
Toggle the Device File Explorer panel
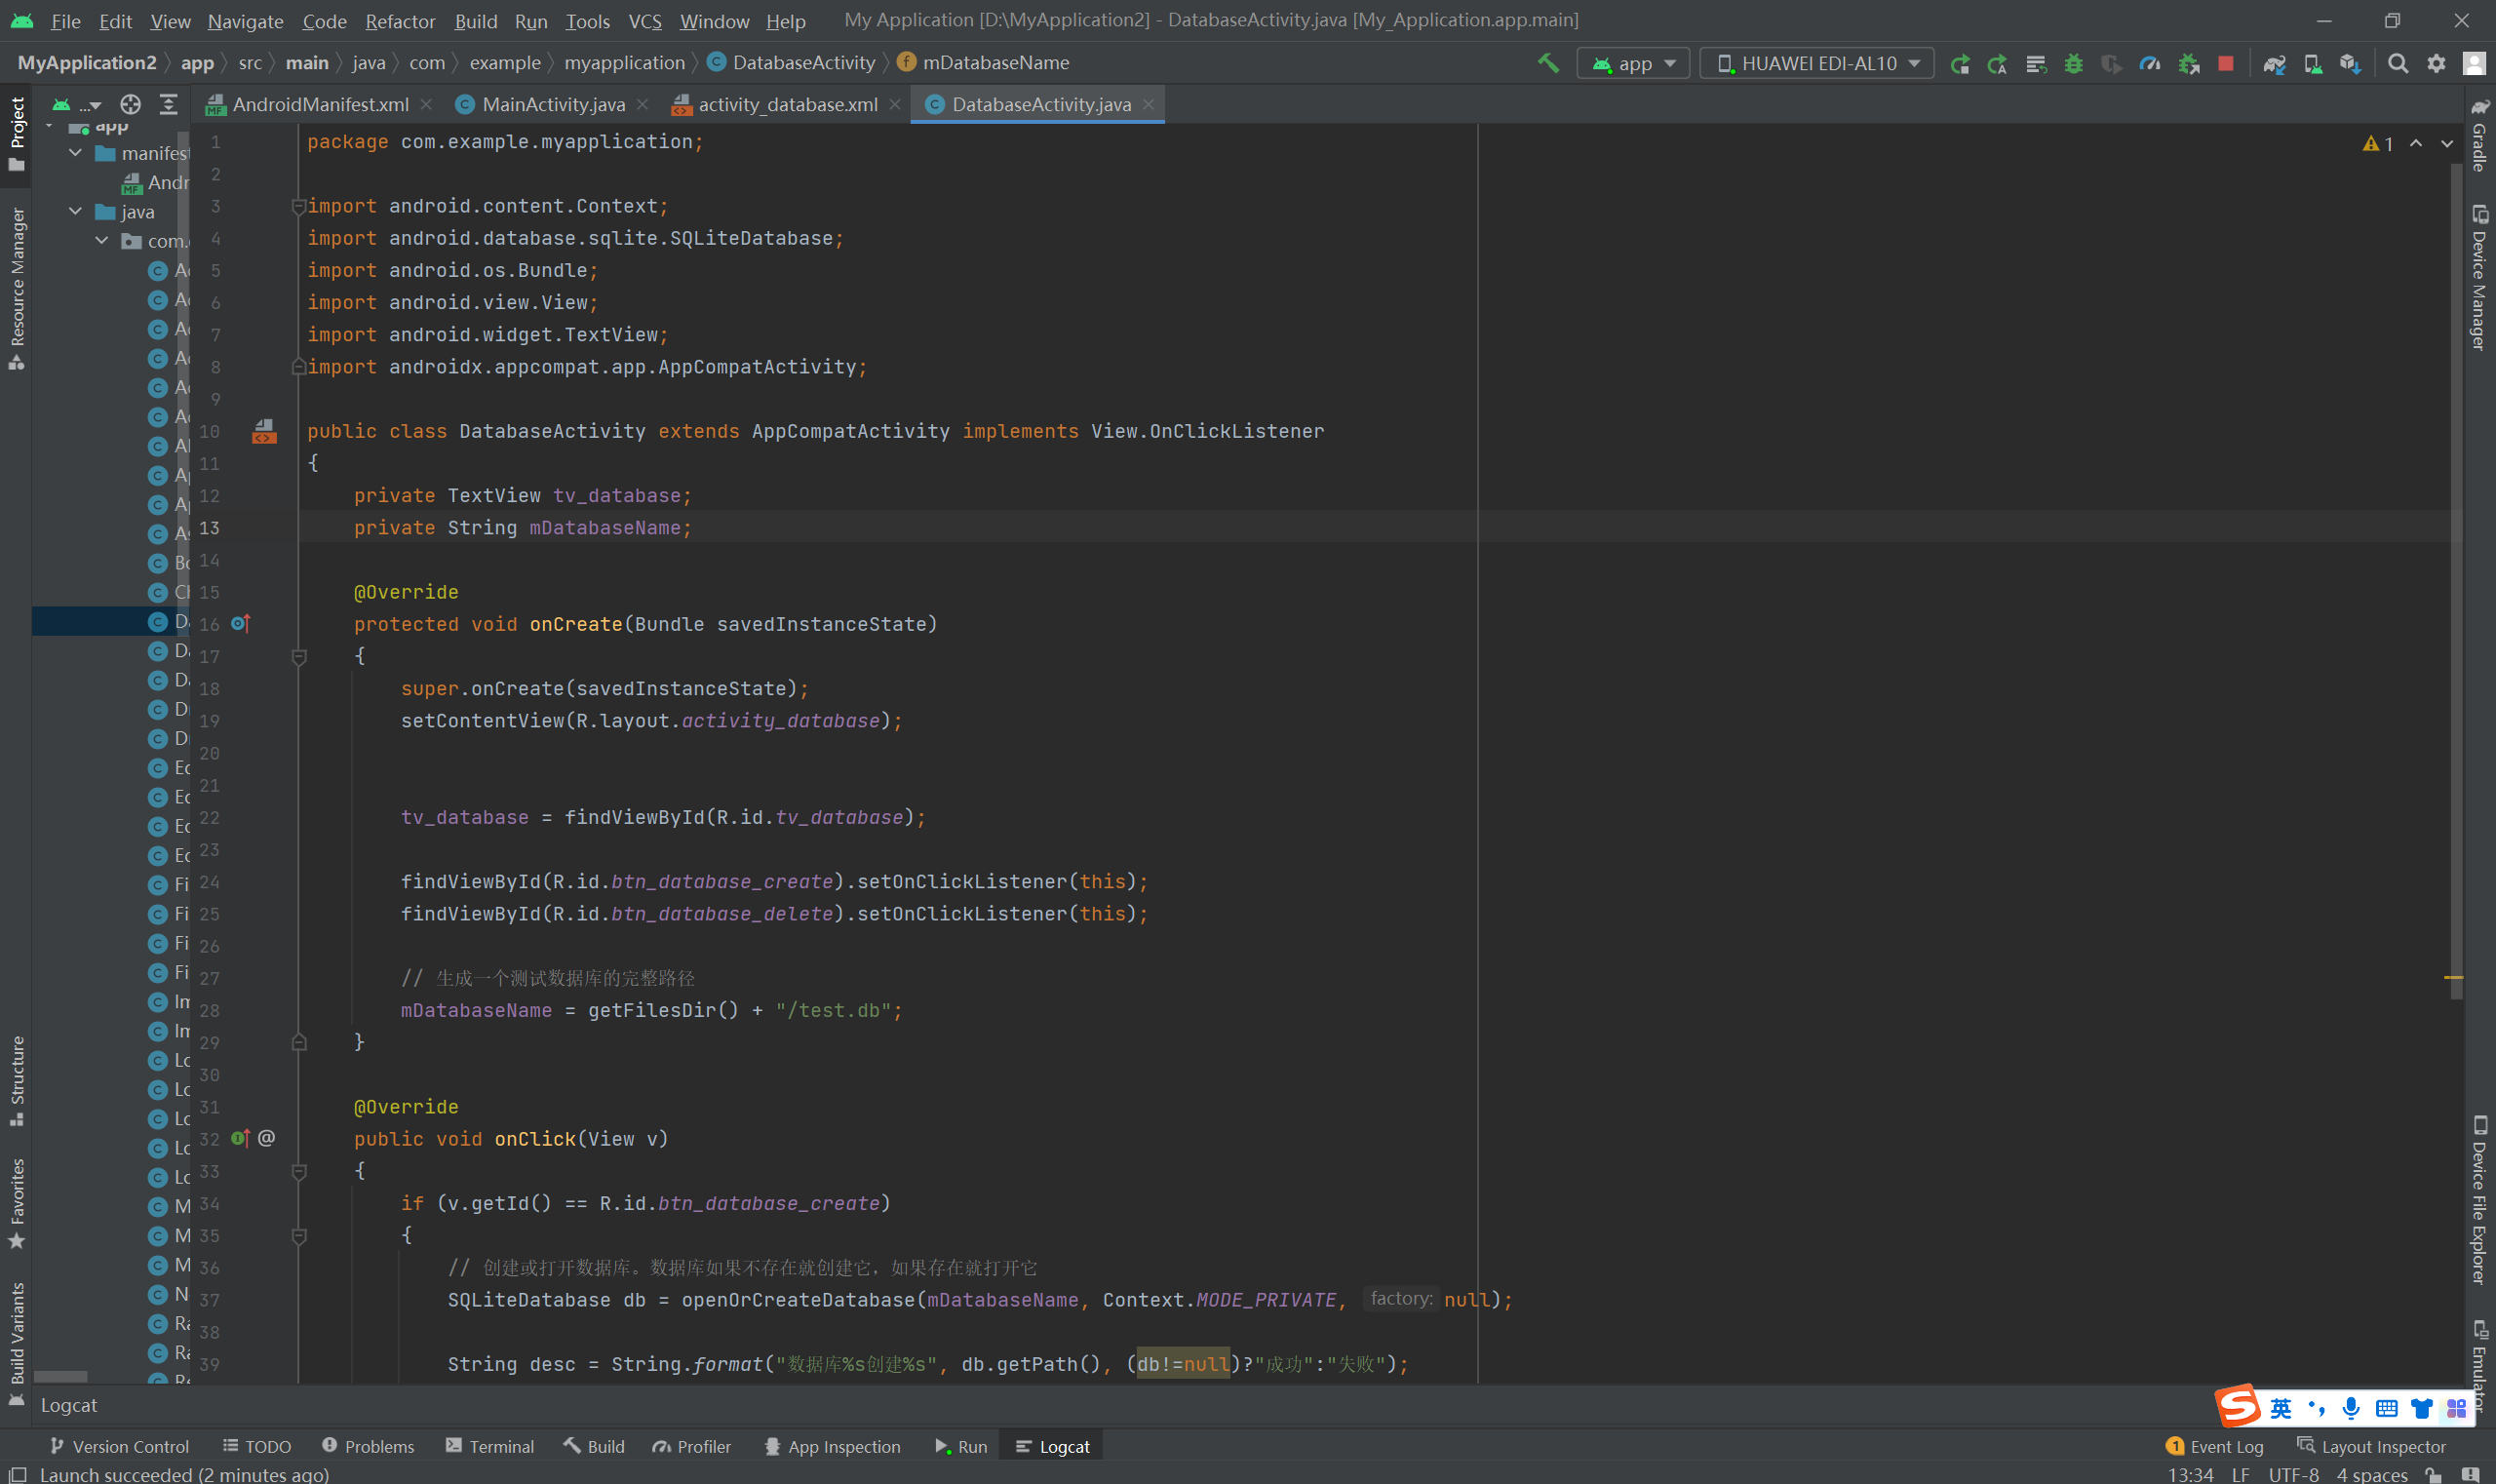click(2479, 1200)
